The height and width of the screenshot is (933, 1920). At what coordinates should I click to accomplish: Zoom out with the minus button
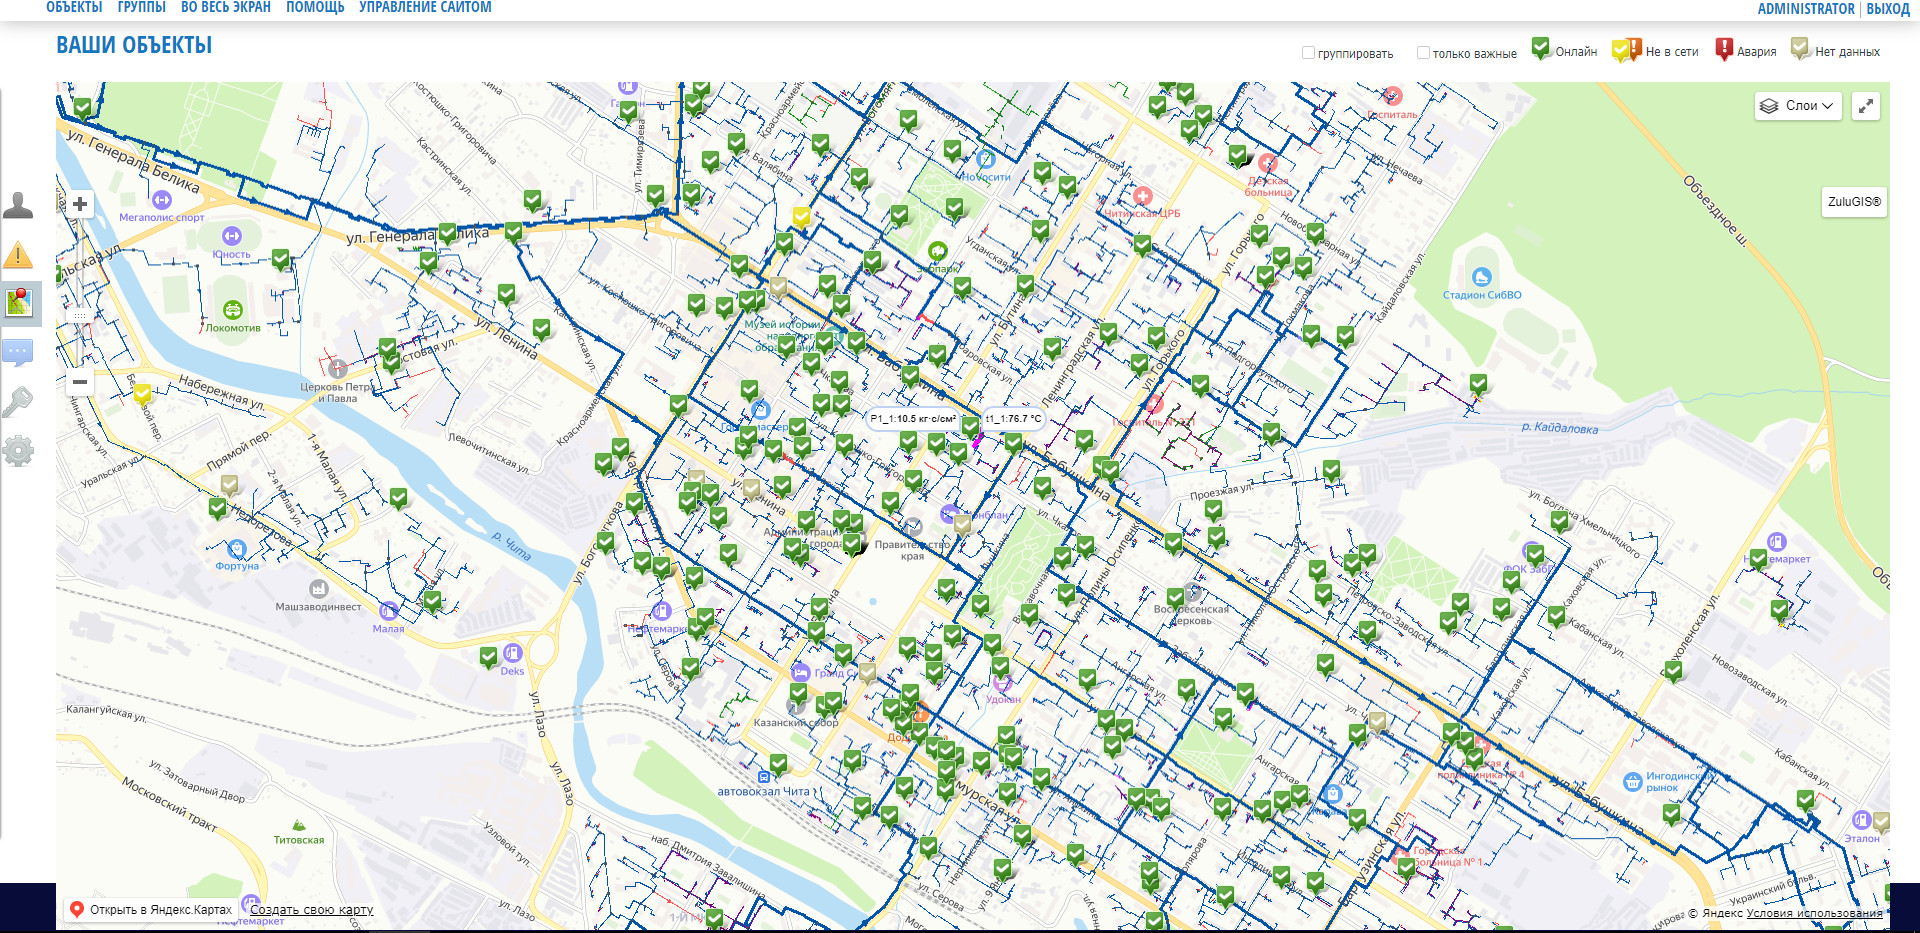click(x=80, y=382)
